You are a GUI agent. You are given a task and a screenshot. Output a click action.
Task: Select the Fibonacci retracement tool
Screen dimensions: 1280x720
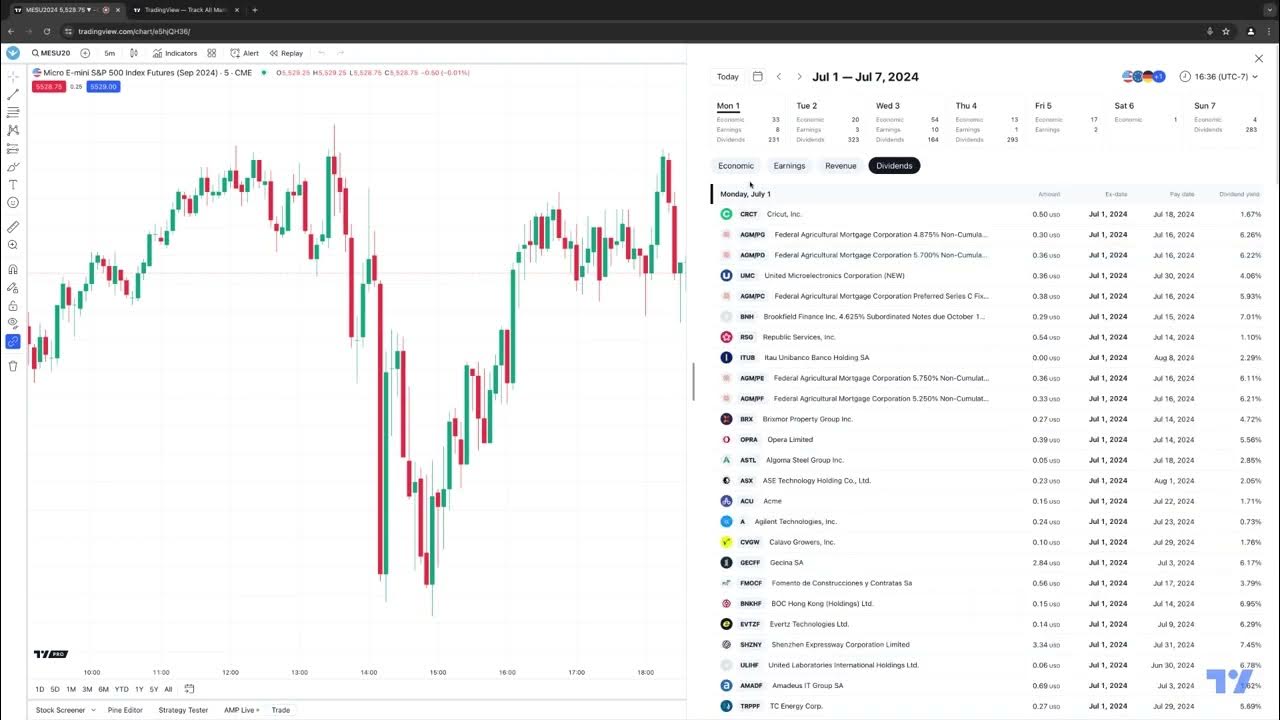[13, 113]
